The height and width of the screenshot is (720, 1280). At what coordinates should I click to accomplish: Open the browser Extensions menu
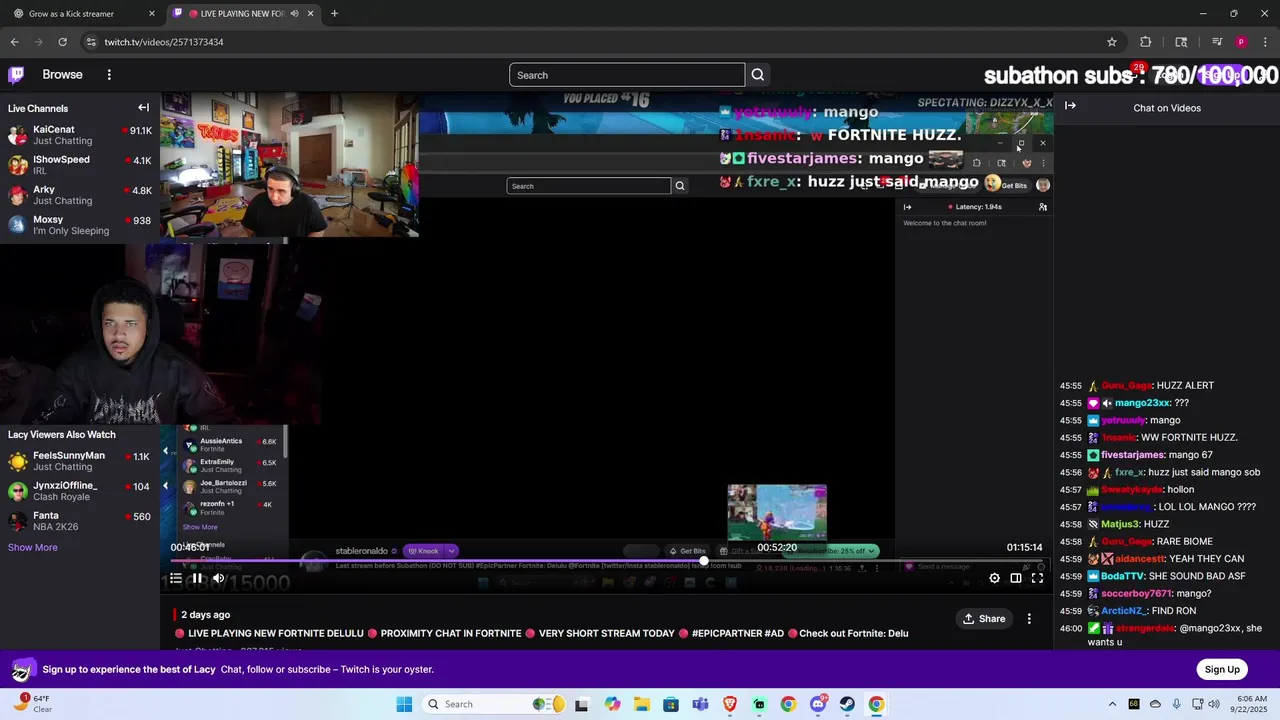pyautogui.click(x=1146, y=42)
